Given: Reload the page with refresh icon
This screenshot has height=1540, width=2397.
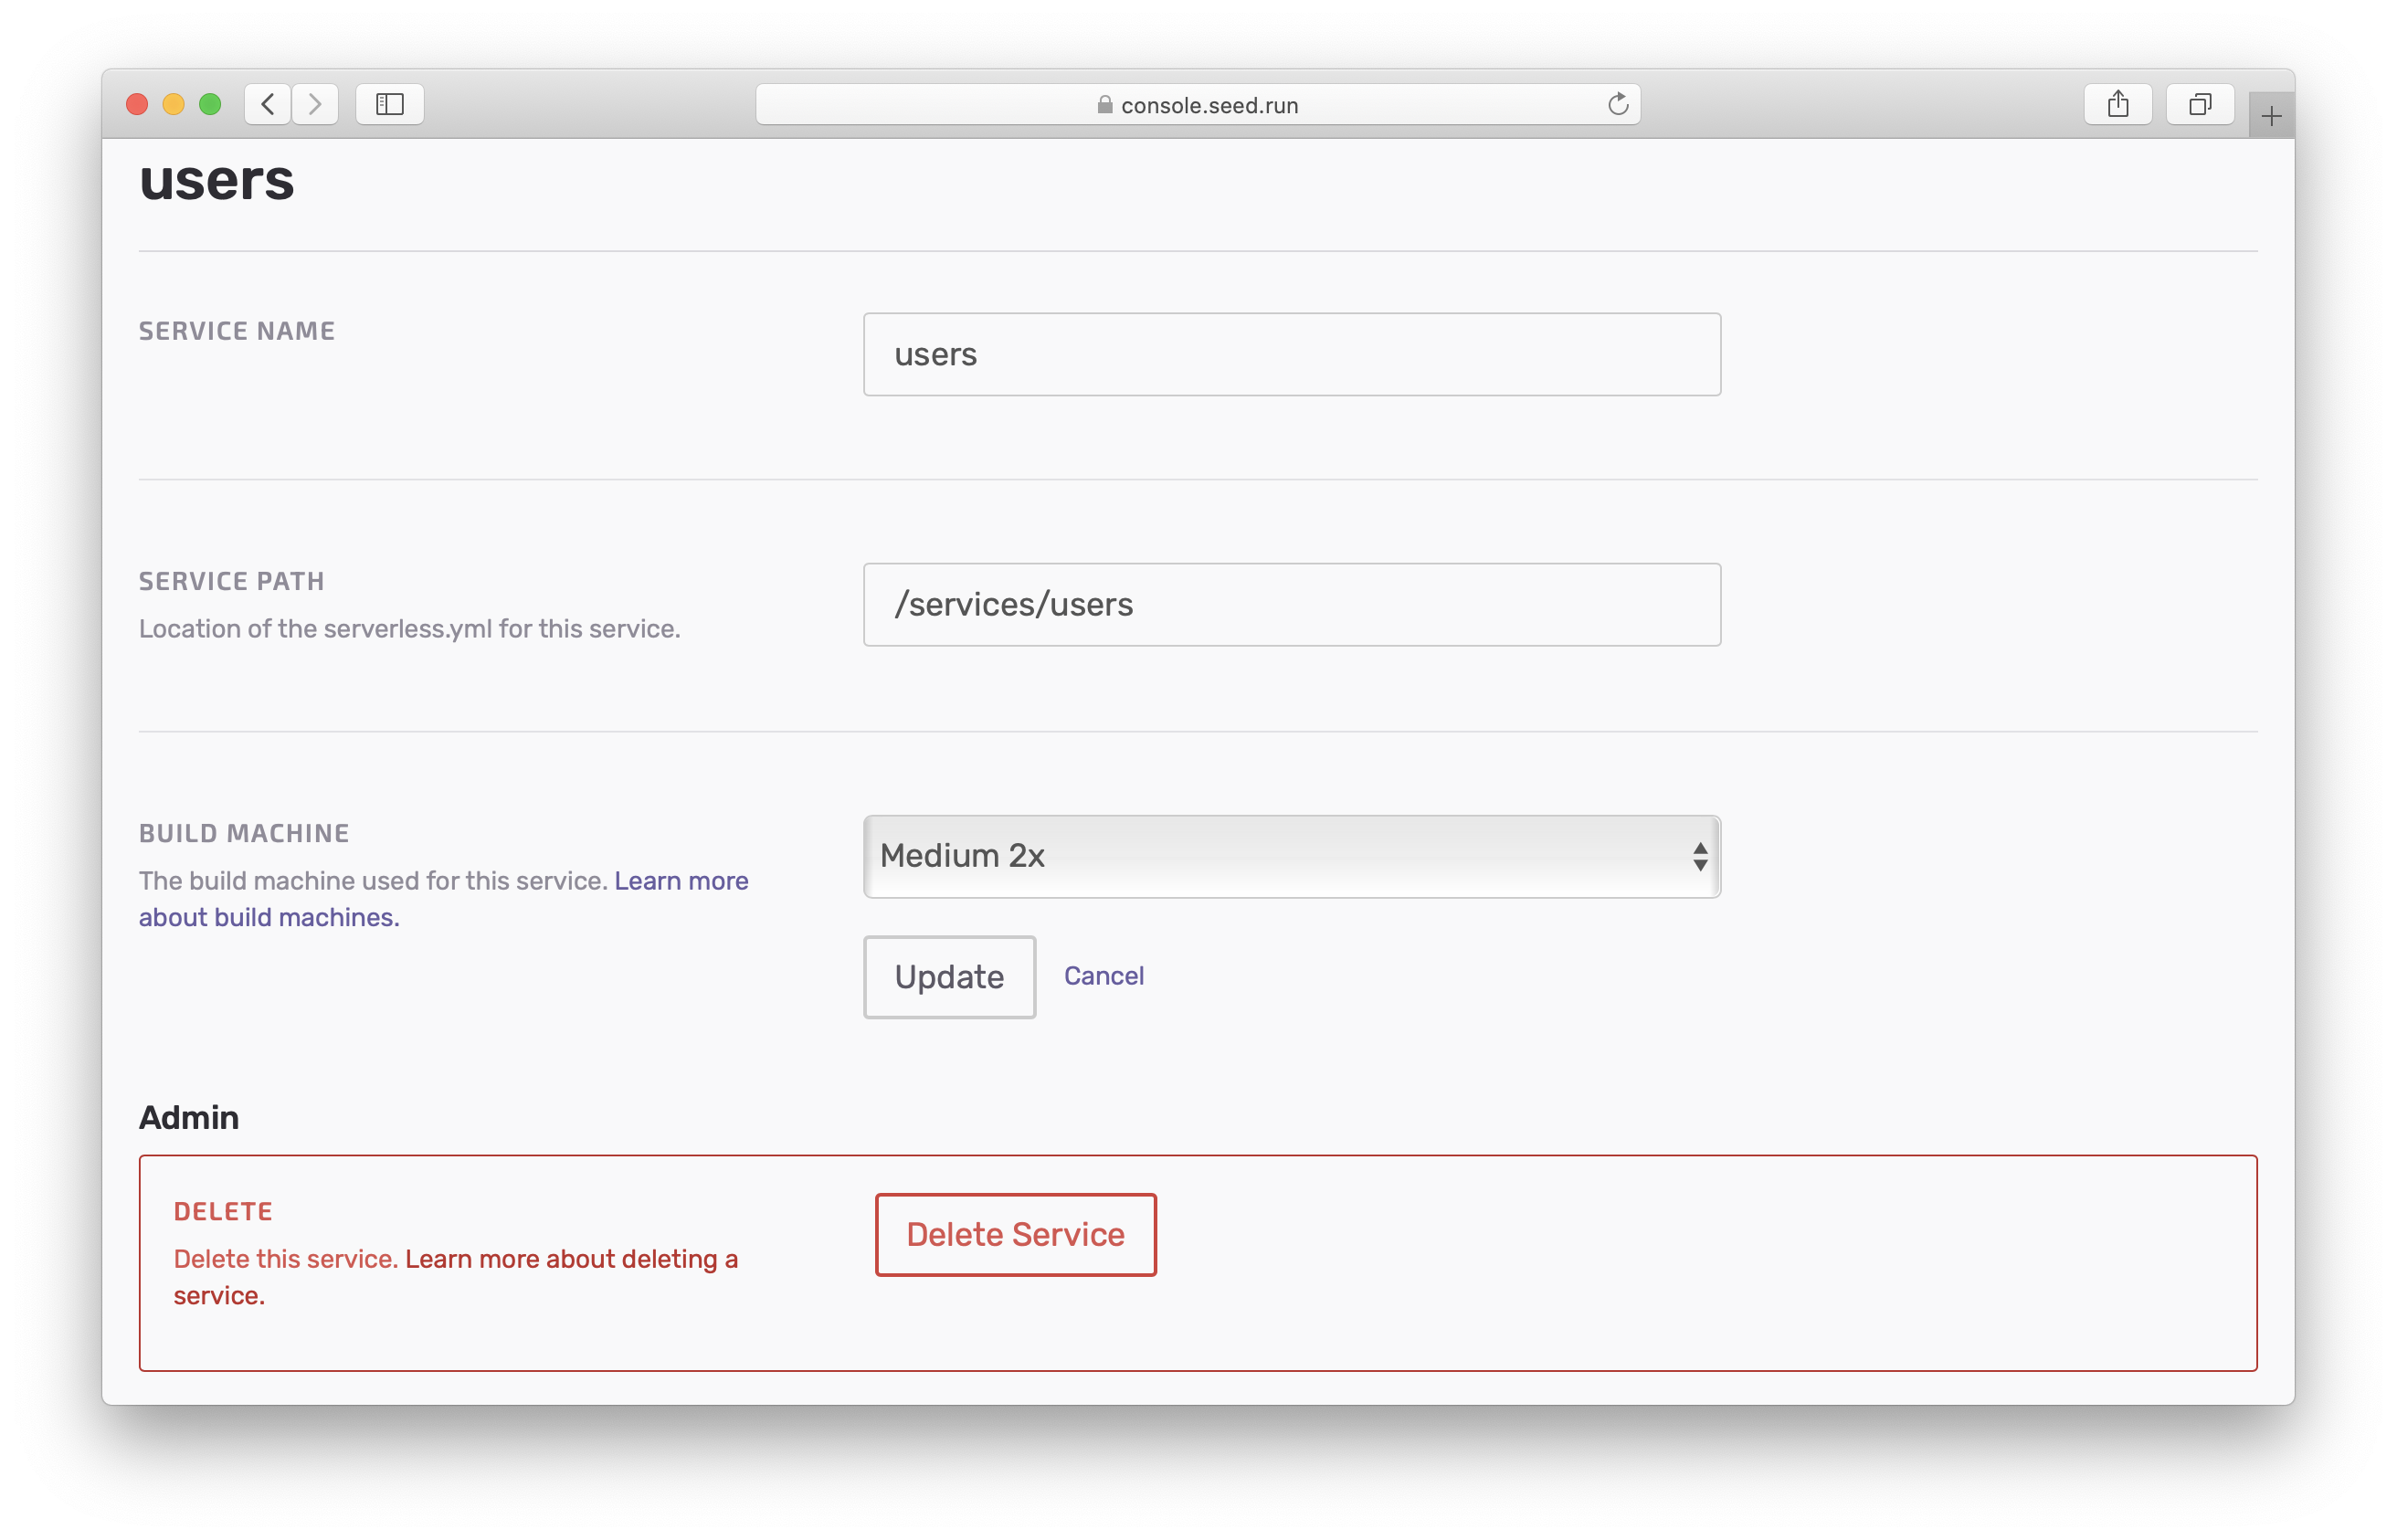Looking at the screenshot, I should point(1617,104).
